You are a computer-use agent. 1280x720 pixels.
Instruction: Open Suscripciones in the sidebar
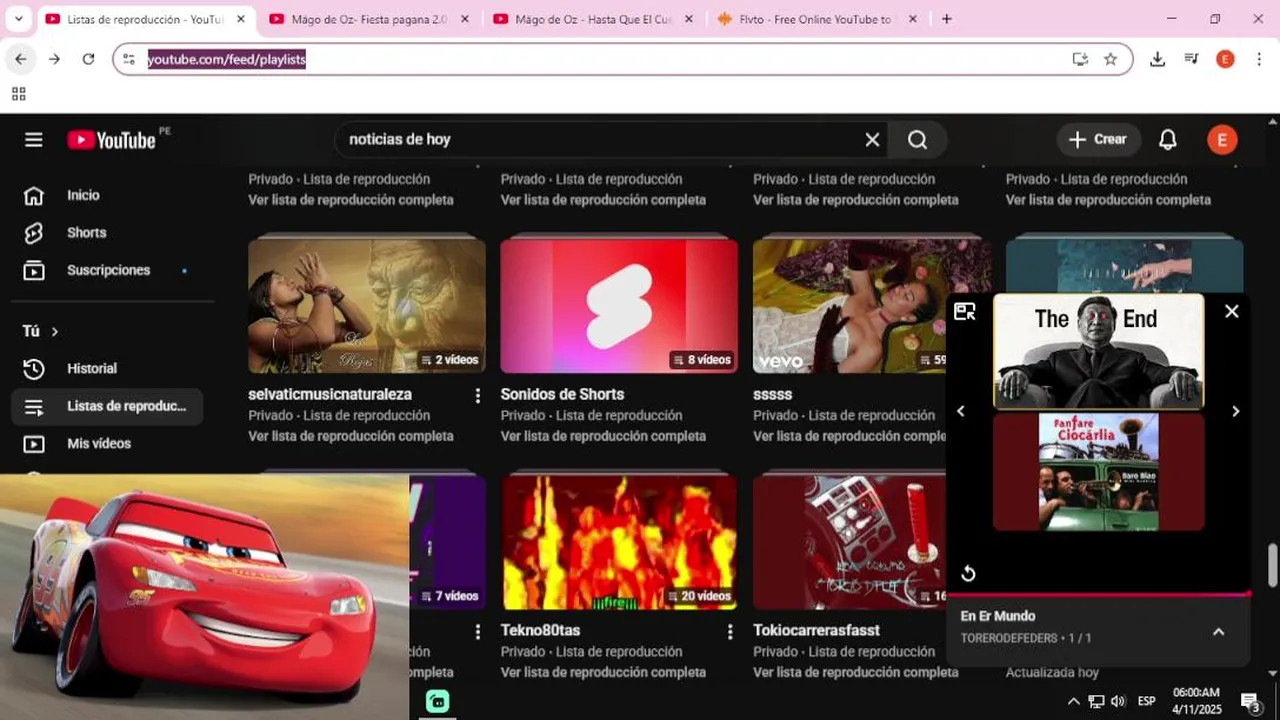(x=107, y=270)
